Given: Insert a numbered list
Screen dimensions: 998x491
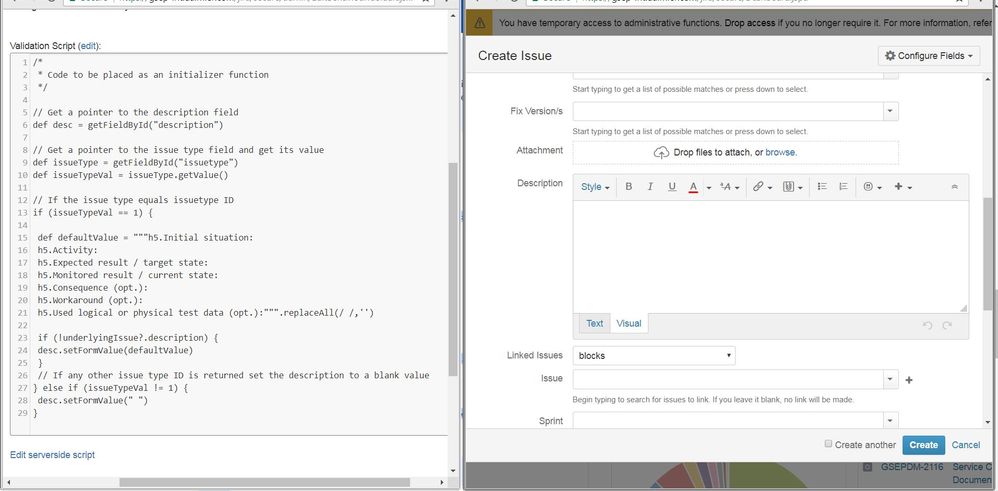Looking at the screenshot, I should pos(843,187).
